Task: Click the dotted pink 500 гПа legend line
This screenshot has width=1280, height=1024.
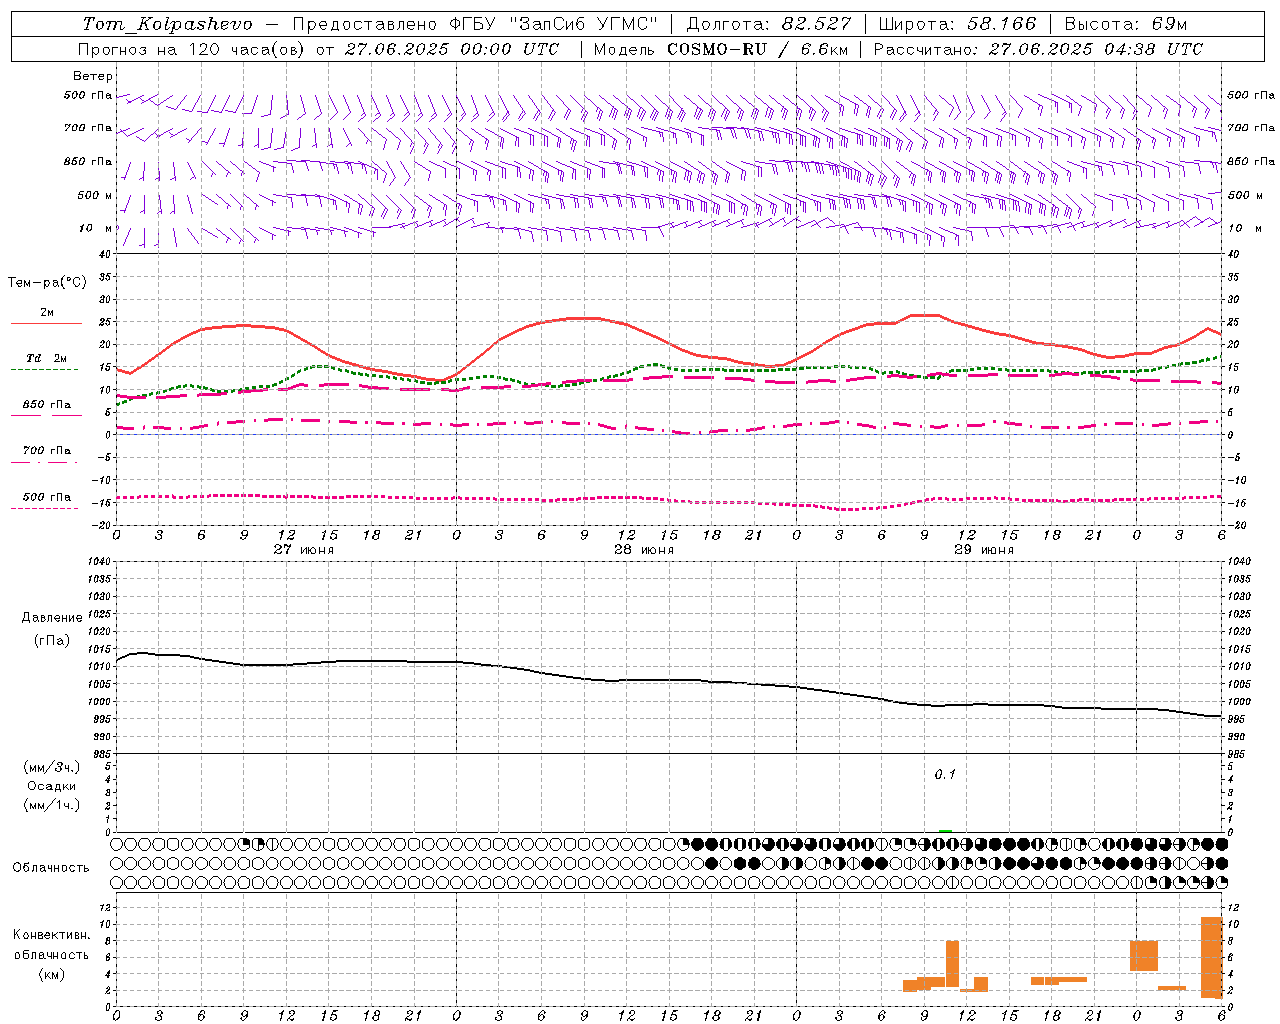Action: [x=44, y=508]
